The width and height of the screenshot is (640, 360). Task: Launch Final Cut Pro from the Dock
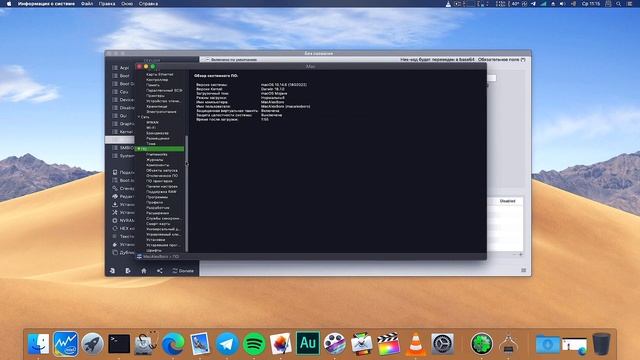click(x=388, y=343)
